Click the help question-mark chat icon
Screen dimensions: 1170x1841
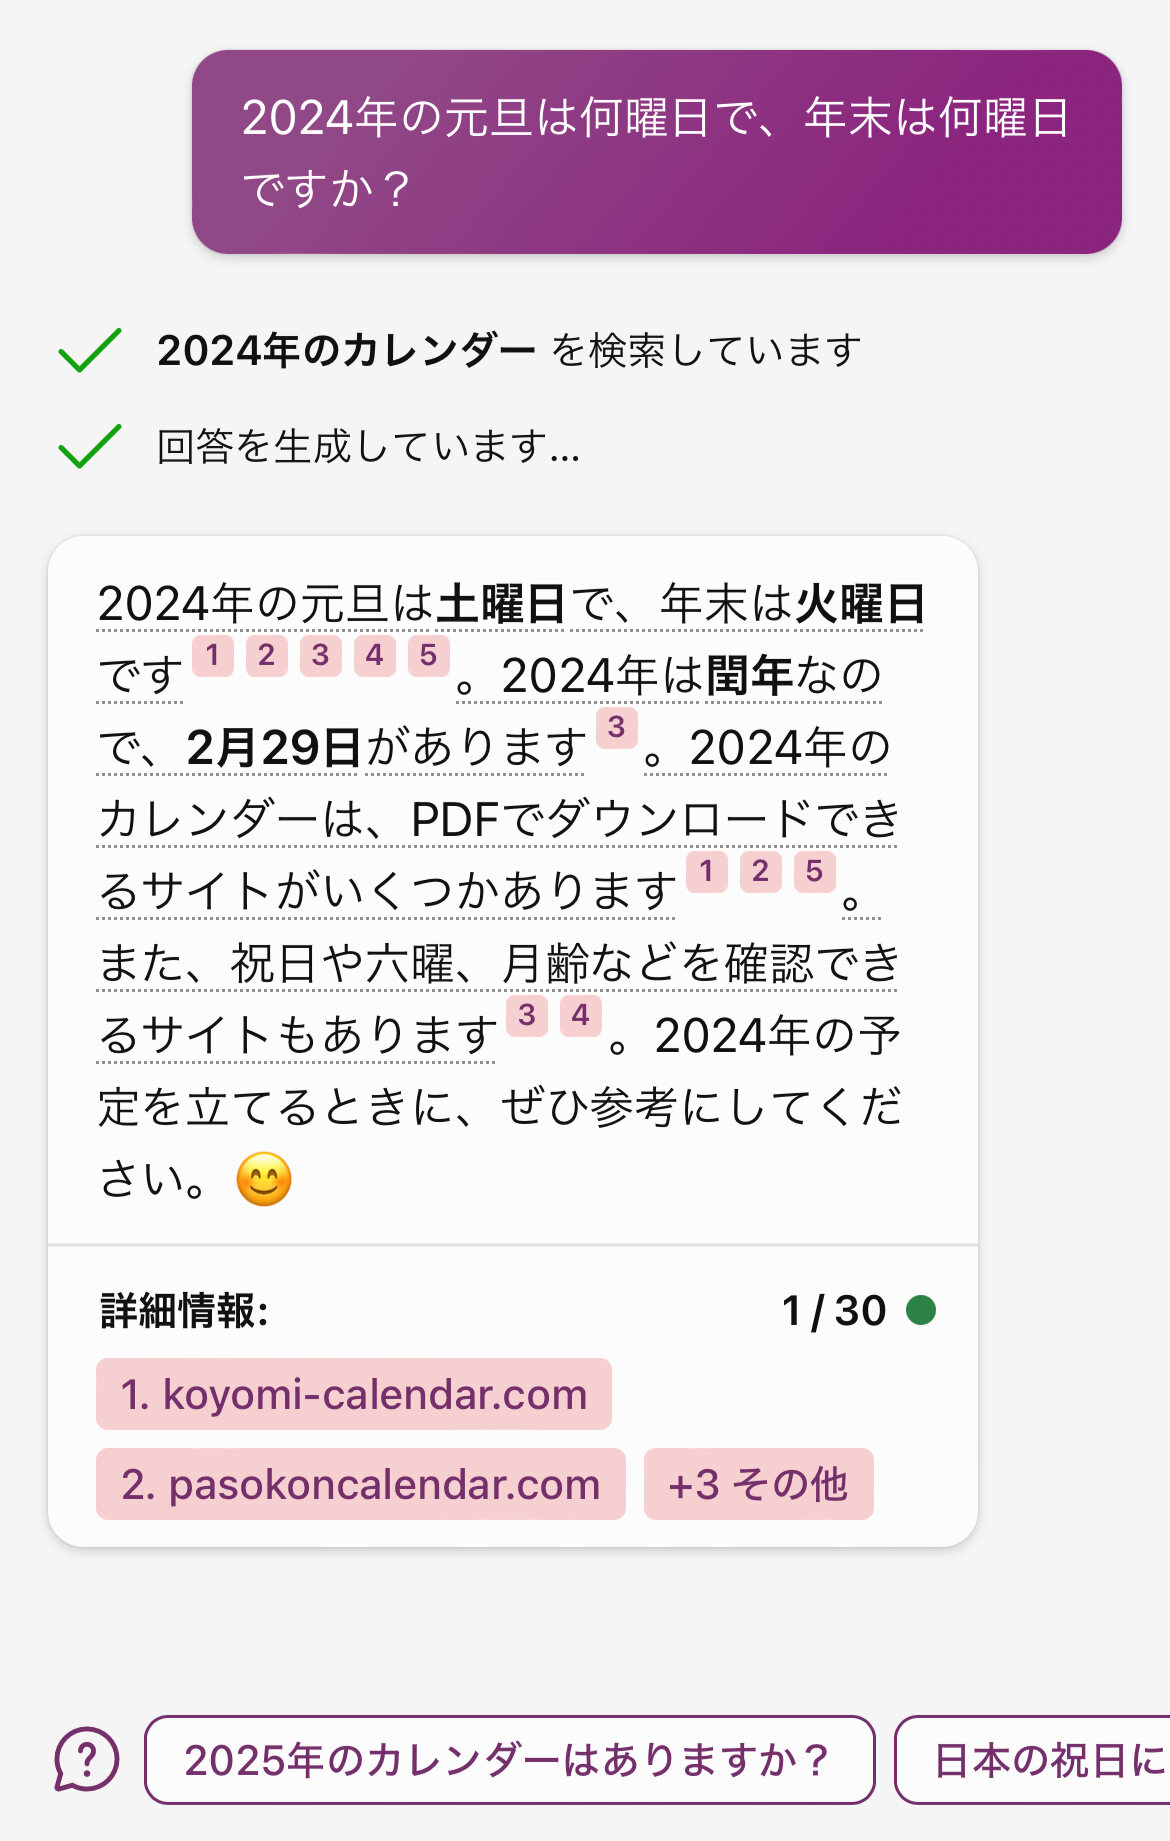(x=87, y=1759)
